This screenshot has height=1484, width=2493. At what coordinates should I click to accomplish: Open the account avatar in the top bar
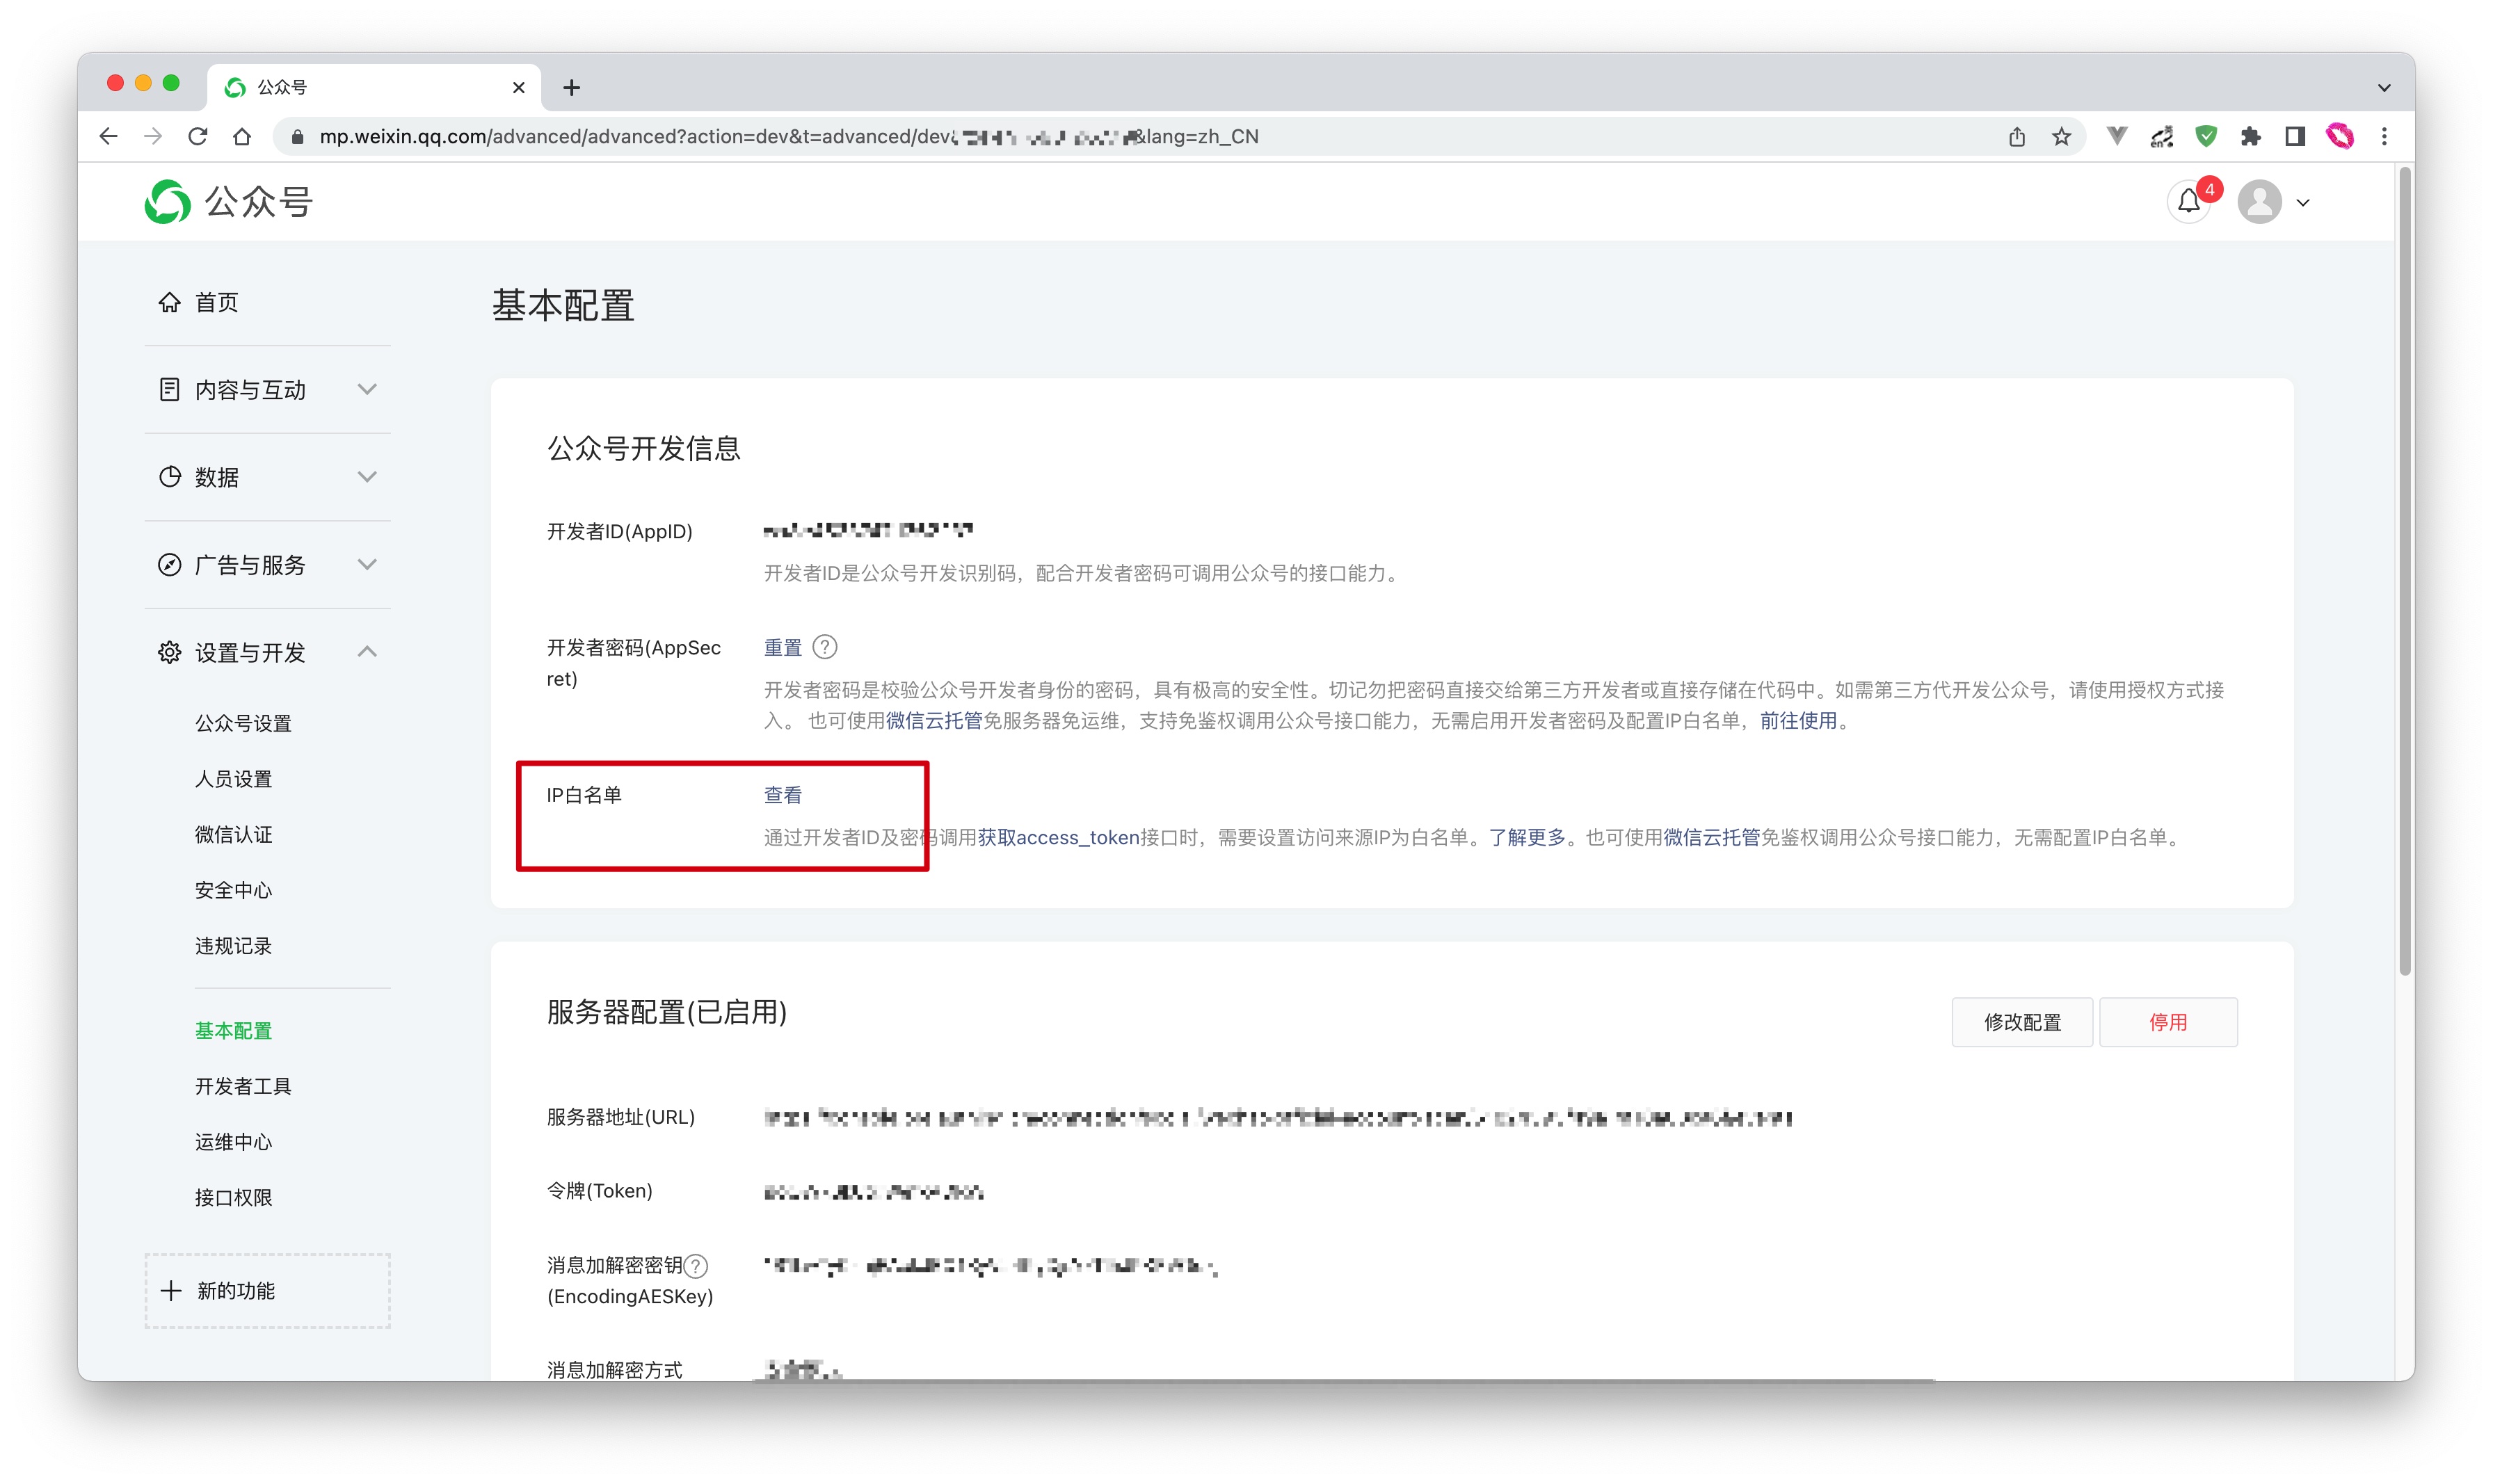[2260, 202]
